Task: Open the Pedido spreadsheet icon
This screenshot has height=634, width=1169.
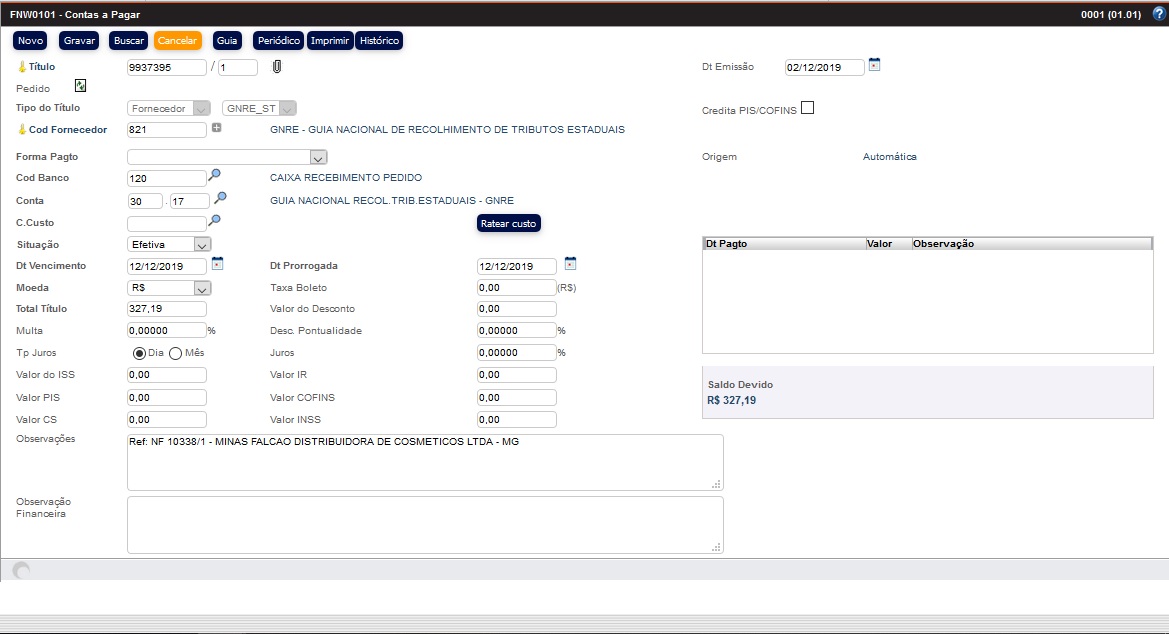Action: (80, 87)
